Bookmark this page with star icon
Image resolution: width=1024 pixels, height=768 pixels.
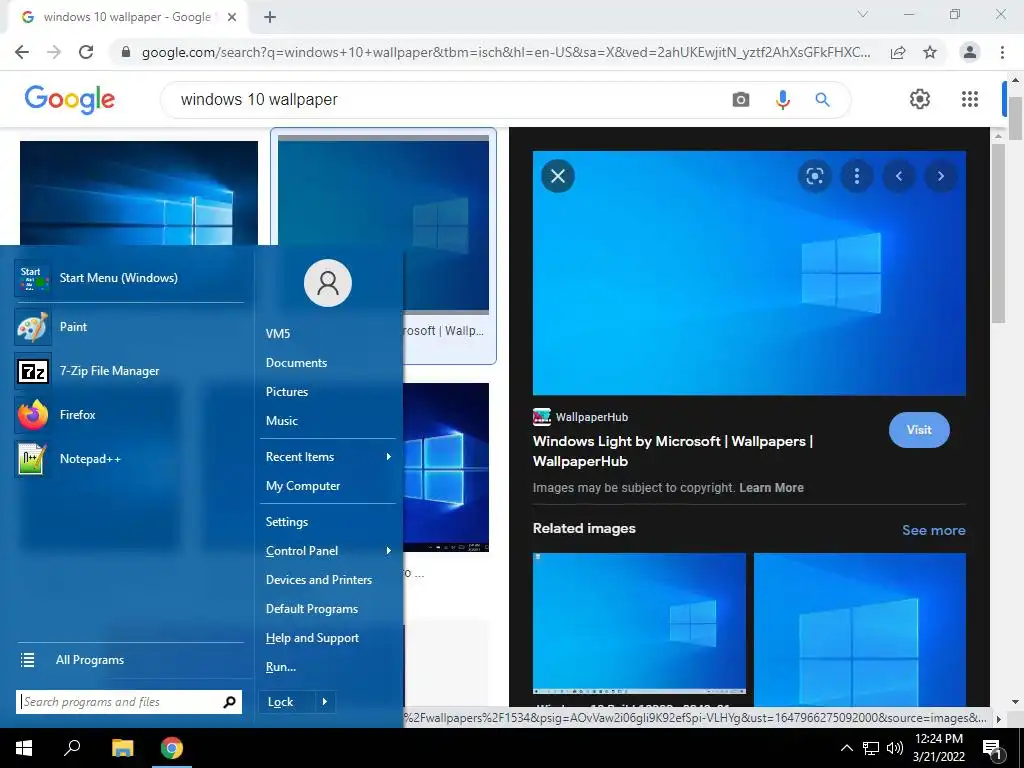click(x=930, y=52)
